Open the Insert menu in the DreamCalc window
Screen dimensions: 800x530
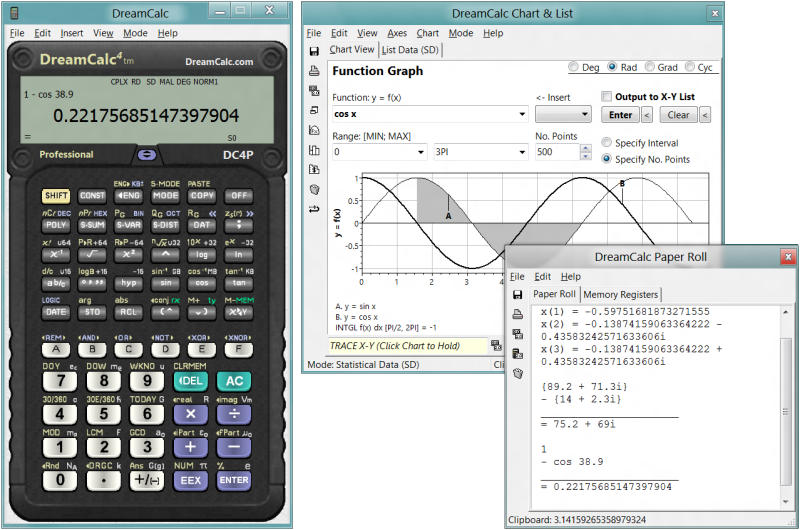tap(71, 33)
